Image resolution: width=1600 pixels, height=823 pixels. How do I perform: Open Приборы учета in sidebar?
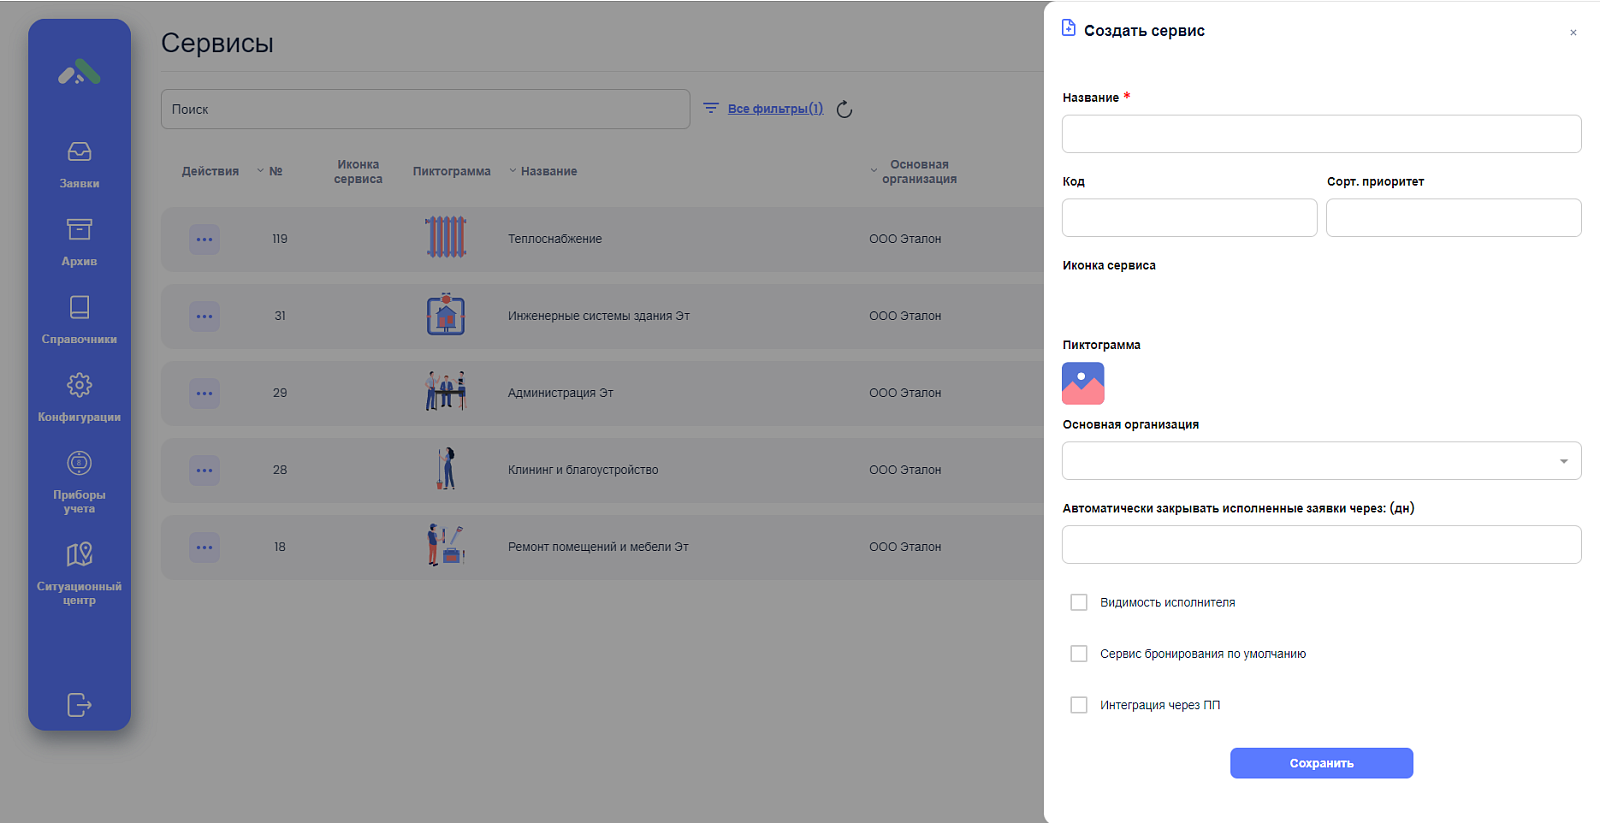coord(79,482)
